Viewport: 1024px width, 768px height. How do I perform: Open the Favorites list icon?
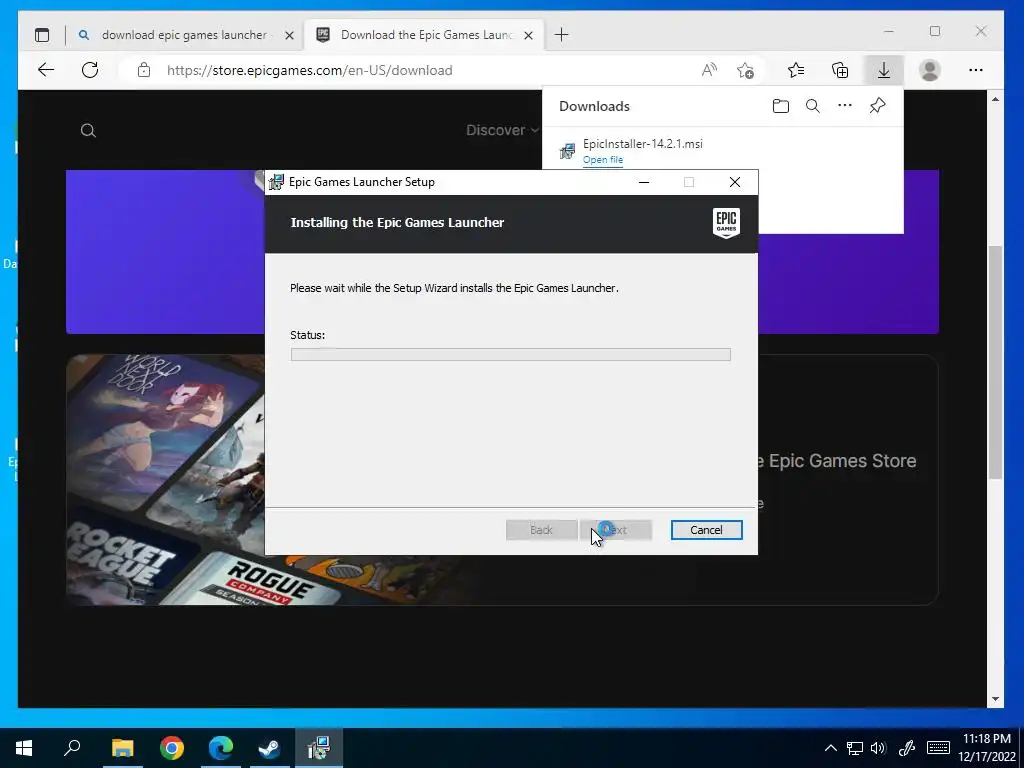tap(796, 70)
